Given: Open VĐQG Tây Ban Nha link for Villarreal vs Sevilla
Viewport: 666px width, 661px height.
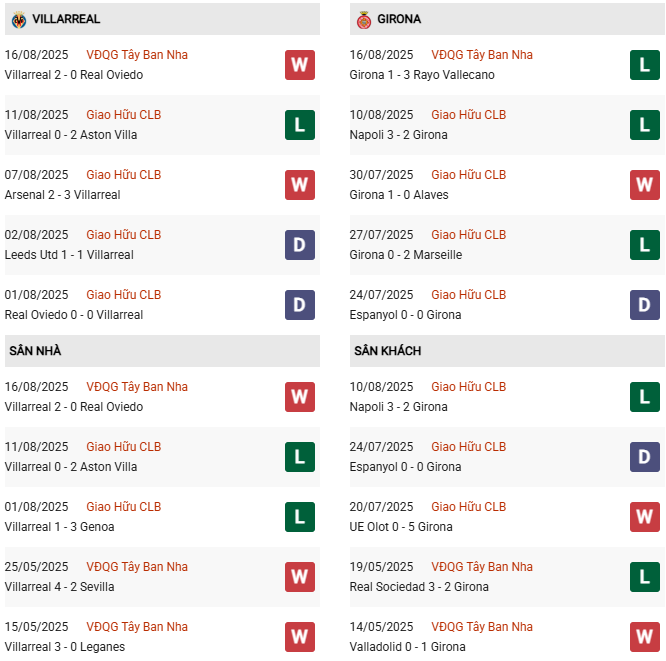Looking at the screenshot, I should click(x=137, y=567).
